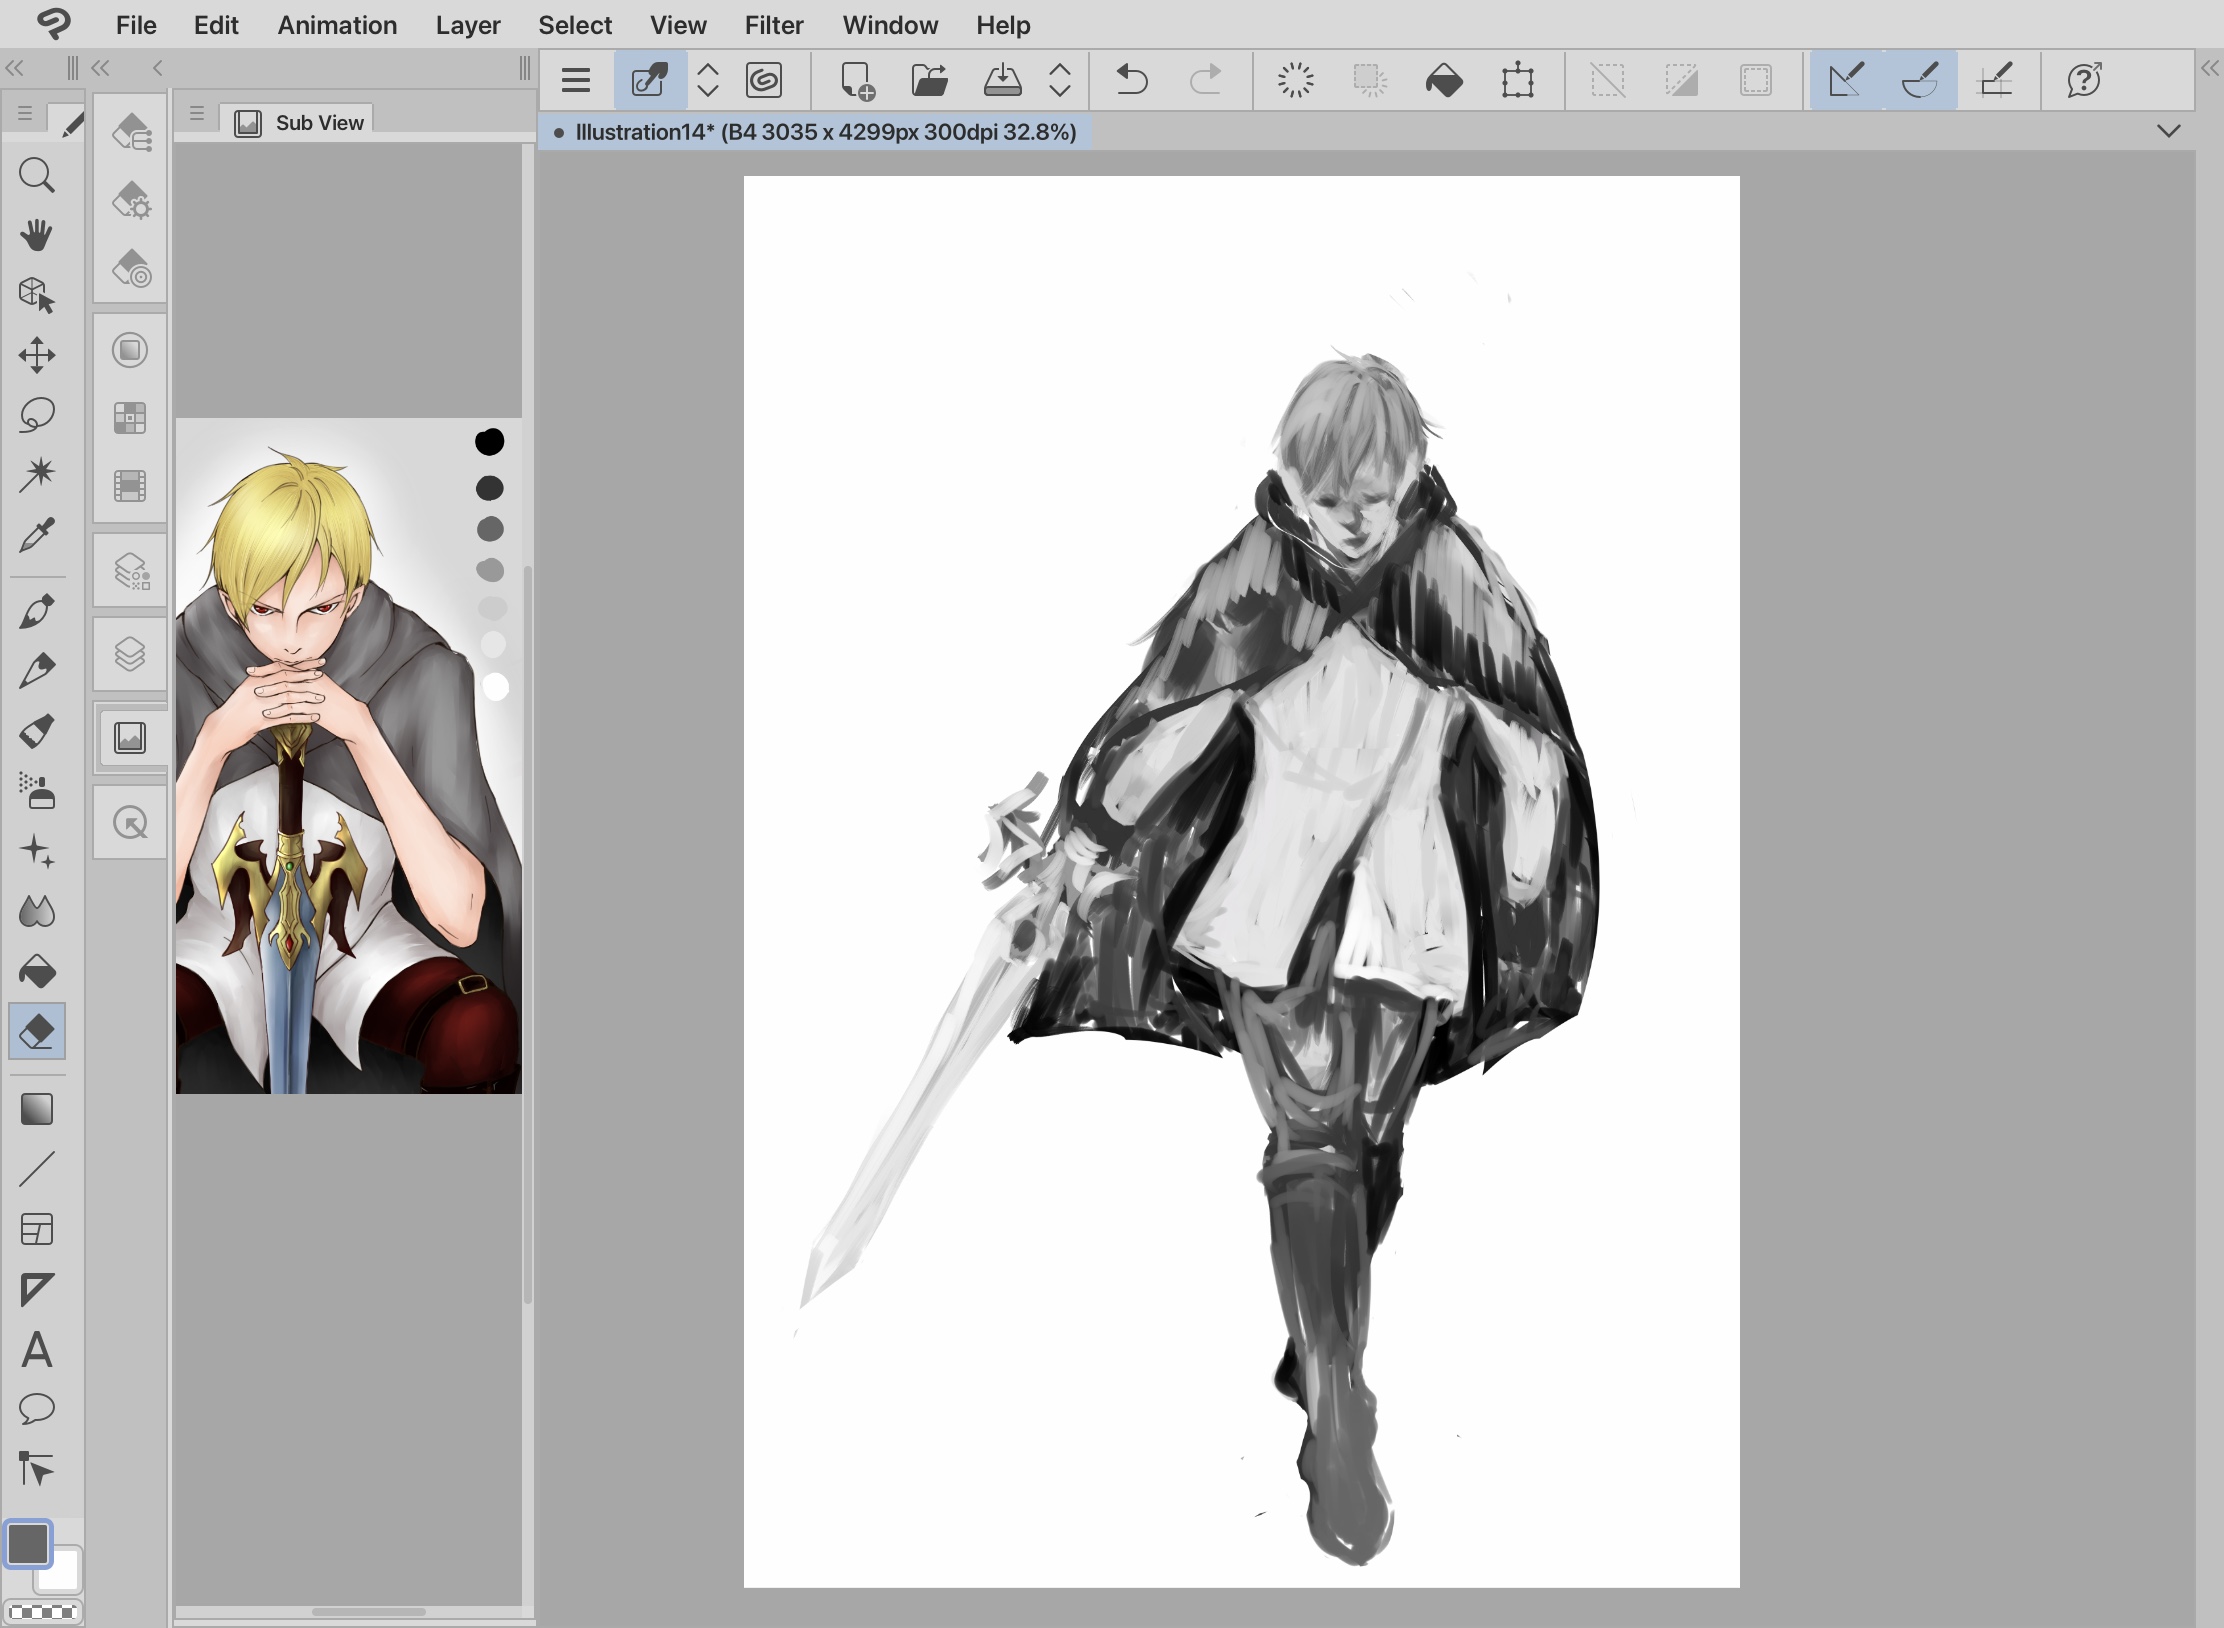Image resolution: width=2224 pixels, height=1628 pixels.
Task: Open the Tool property palette icon
Action: [131, 200]
